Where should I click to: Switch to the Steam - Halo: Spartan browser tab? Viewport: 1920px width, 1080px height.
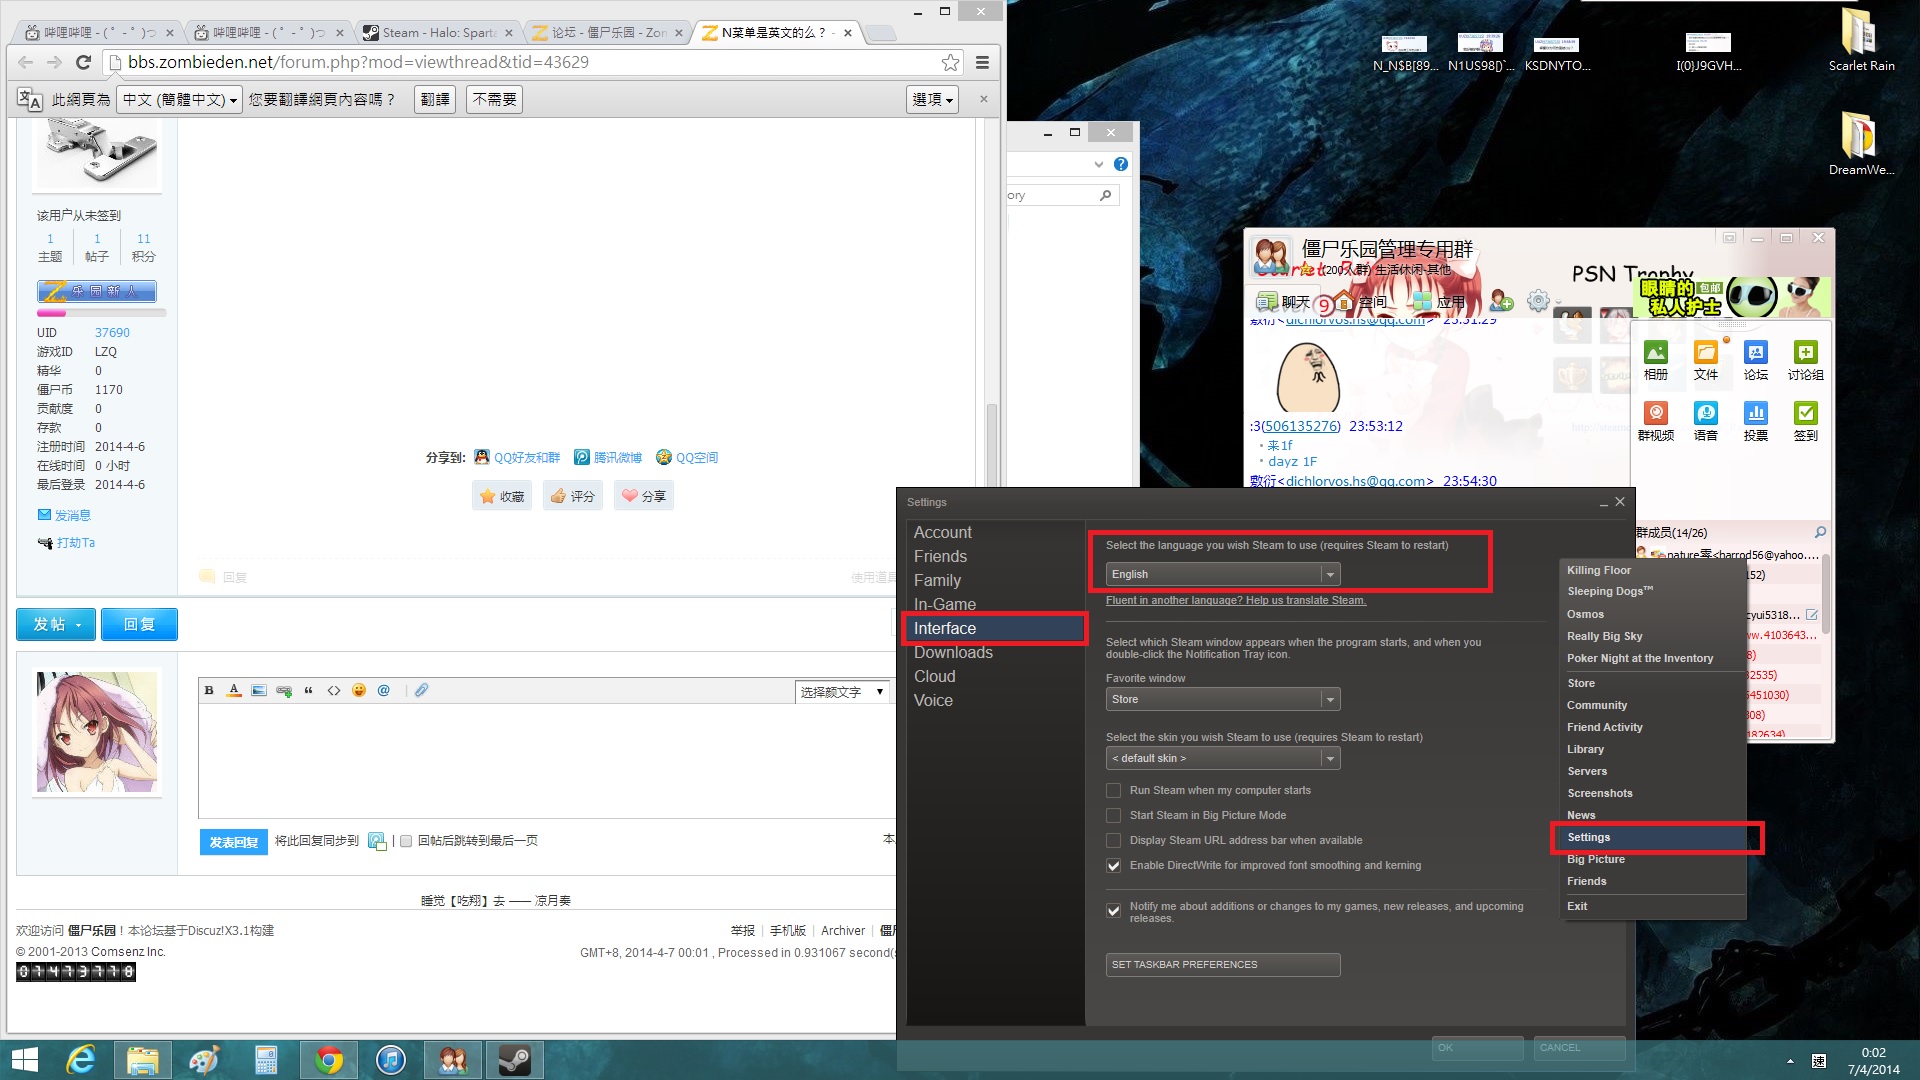click(x=438, y=32)
